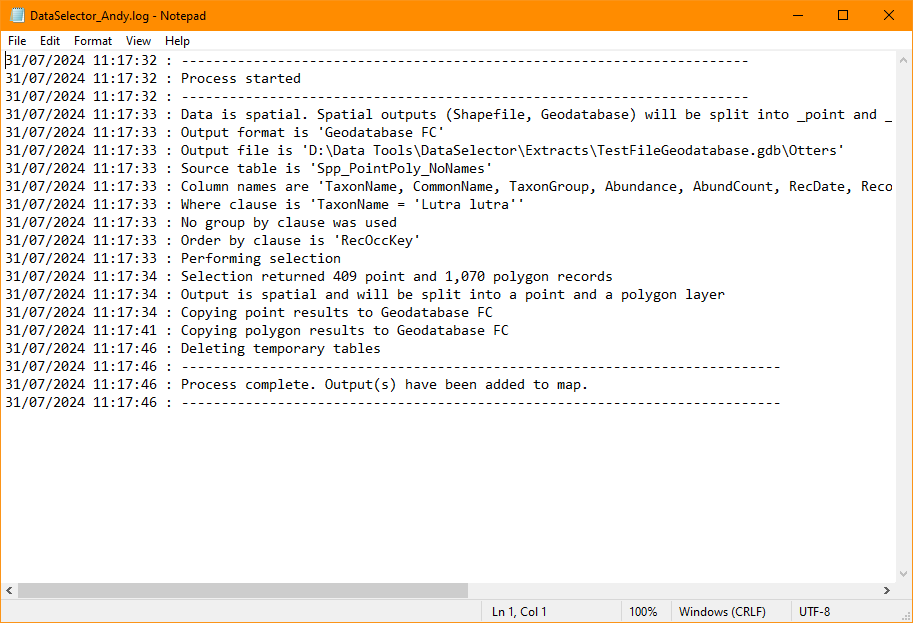Screen dimensions: 913x623
Task: Maximize the Notepad window
Action: pyautogui.click(x=843, y=15)
